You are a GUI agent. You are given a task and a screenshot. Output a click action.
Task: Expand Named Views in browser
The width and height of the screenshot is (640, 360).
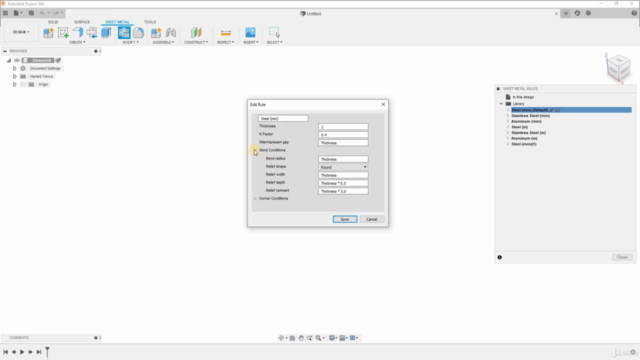point(15,76)
